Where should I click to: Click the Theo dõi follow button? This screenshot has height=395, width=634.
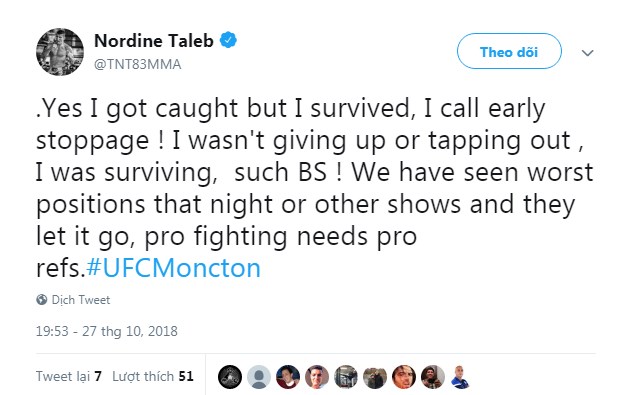pyautogui.click(x=509, y=51)
